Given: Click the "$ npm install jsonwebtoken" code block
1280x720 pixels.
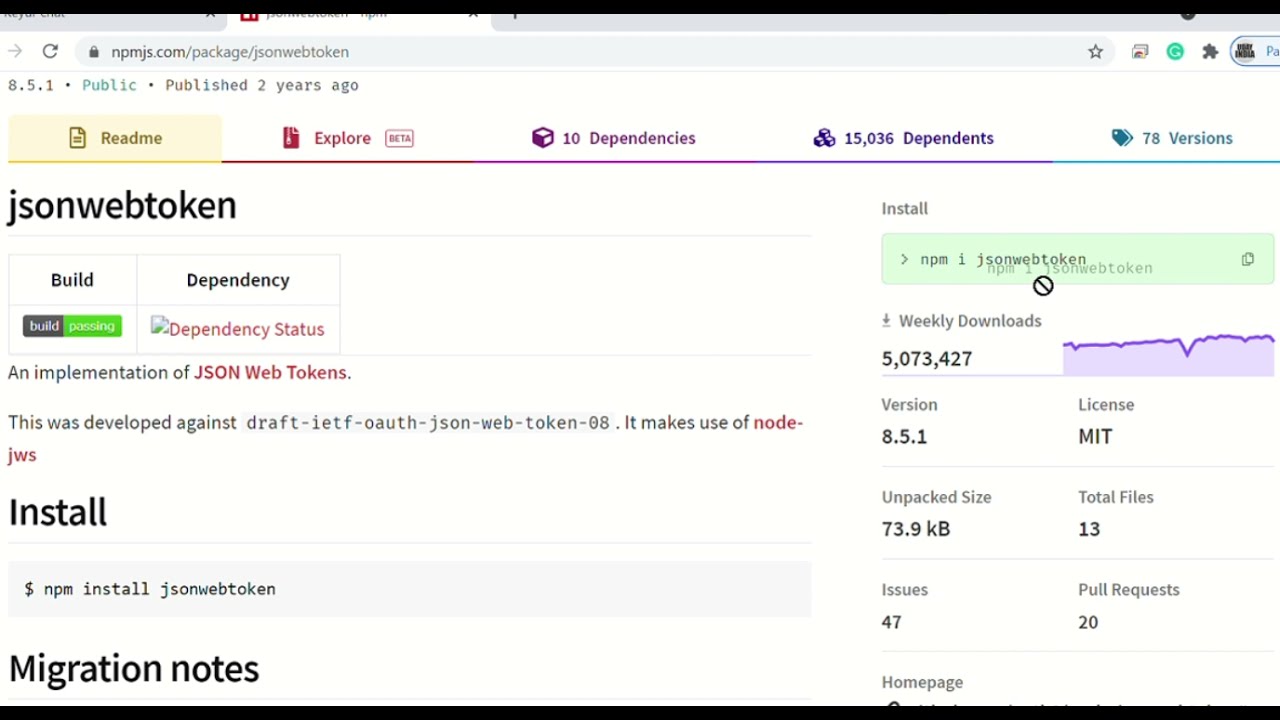Looking at the screenshot, I should click(x=409, y=589).
